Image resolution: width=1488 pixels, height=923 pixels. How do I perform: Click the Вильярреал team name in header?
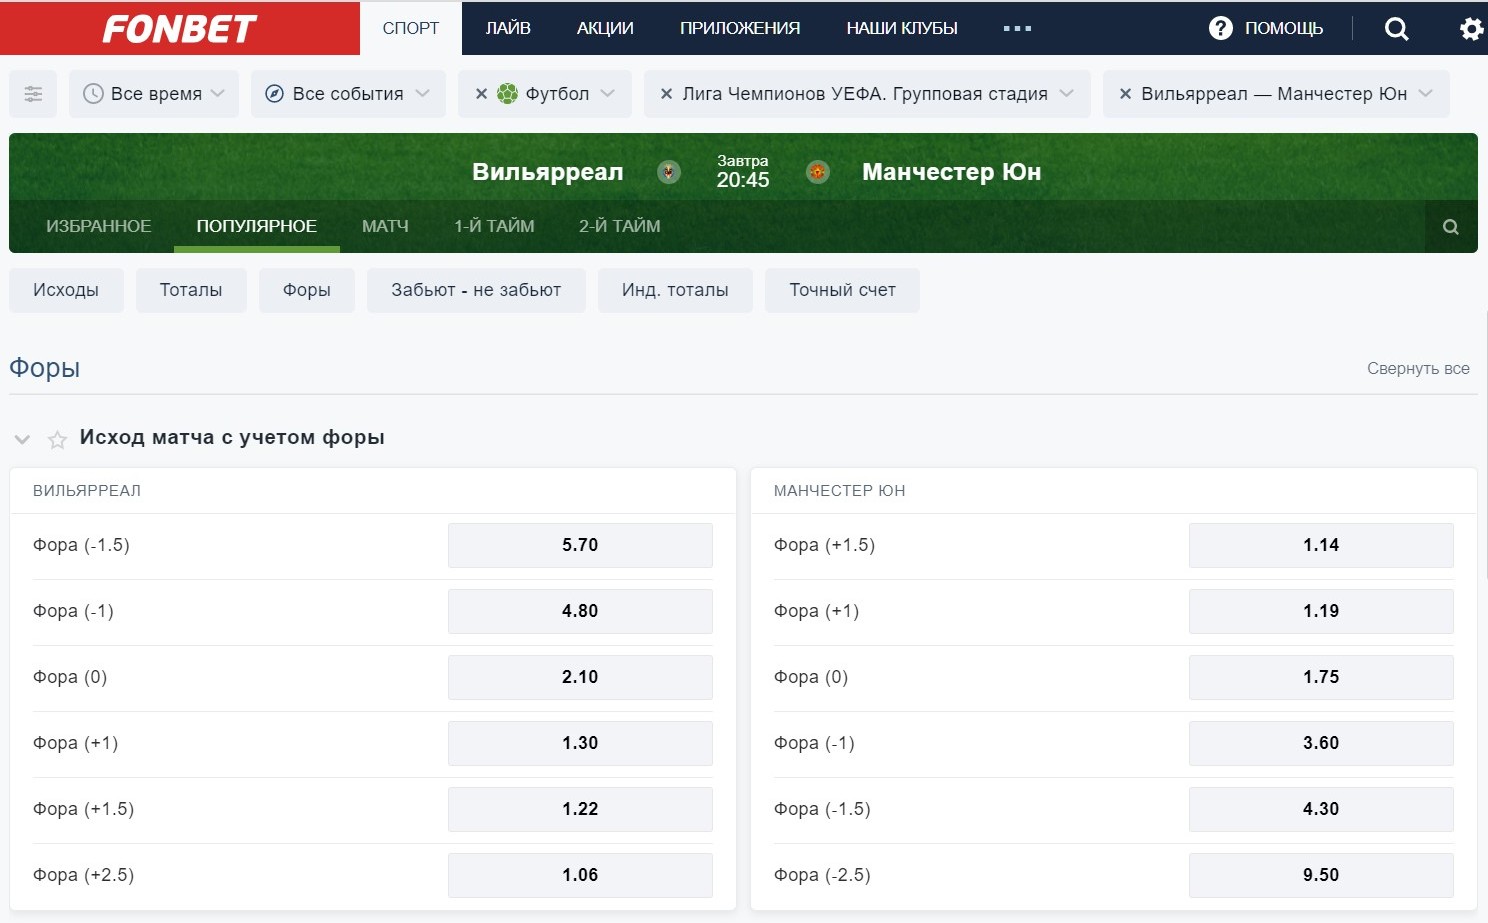pyautogui.click(x=548, y=172)
